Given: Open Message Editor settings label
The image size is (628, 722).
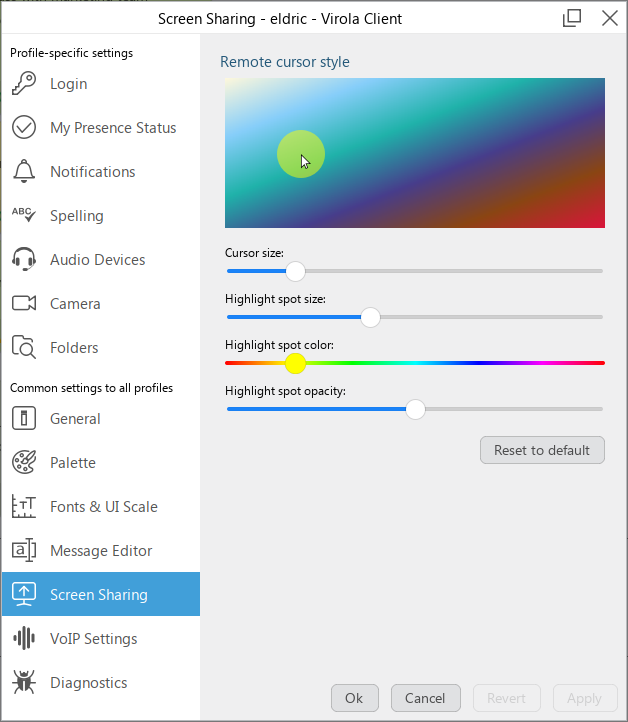Looking at the screenshot, I should click(101, 551).
